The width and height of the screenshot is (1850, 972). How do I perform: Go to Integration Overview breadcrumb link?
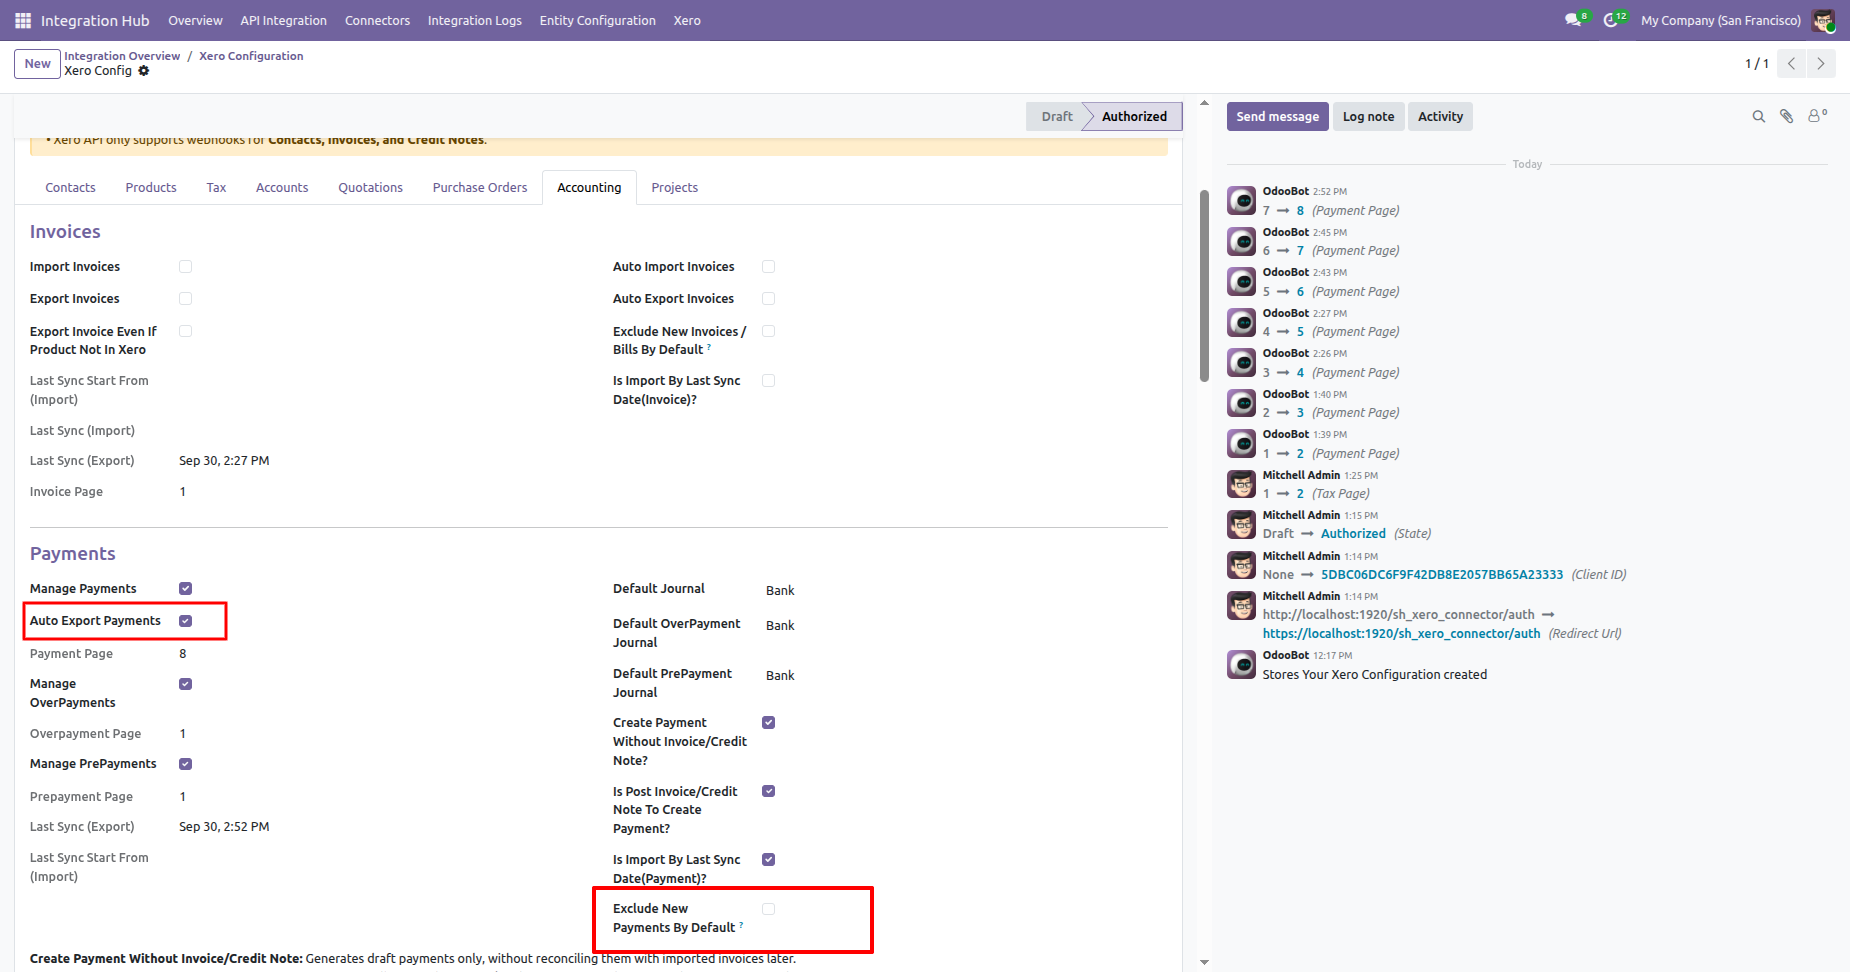point(122,56)
